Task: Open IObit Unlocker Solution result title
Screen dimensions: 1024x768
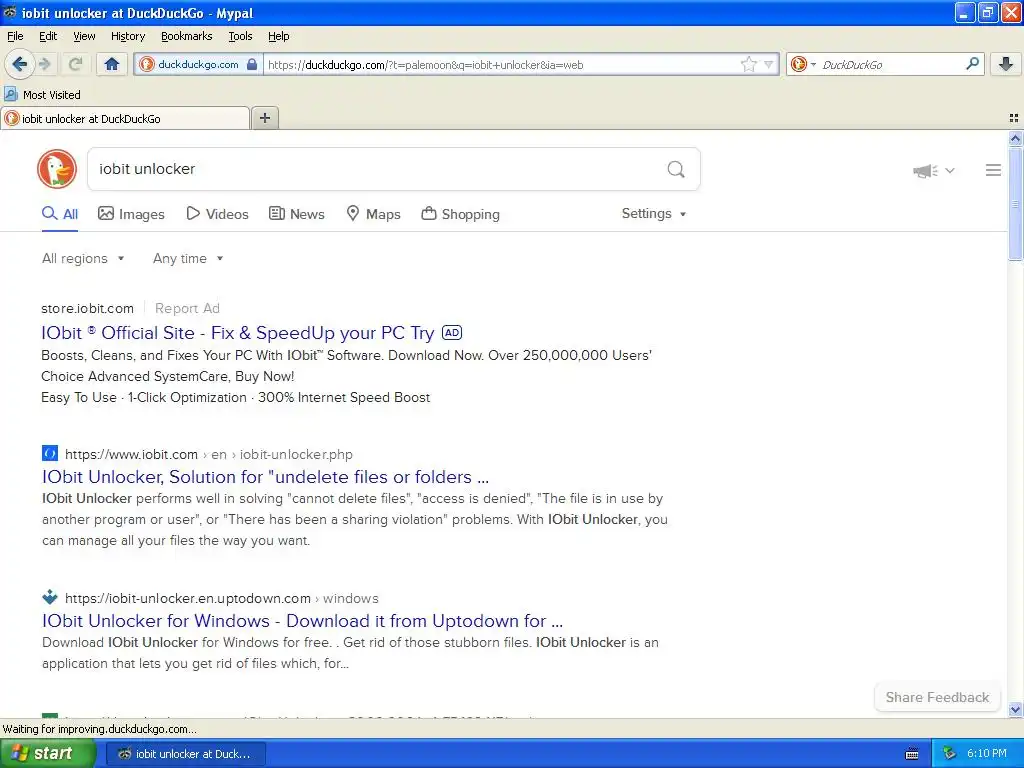Action: click(x=265, y=477)
